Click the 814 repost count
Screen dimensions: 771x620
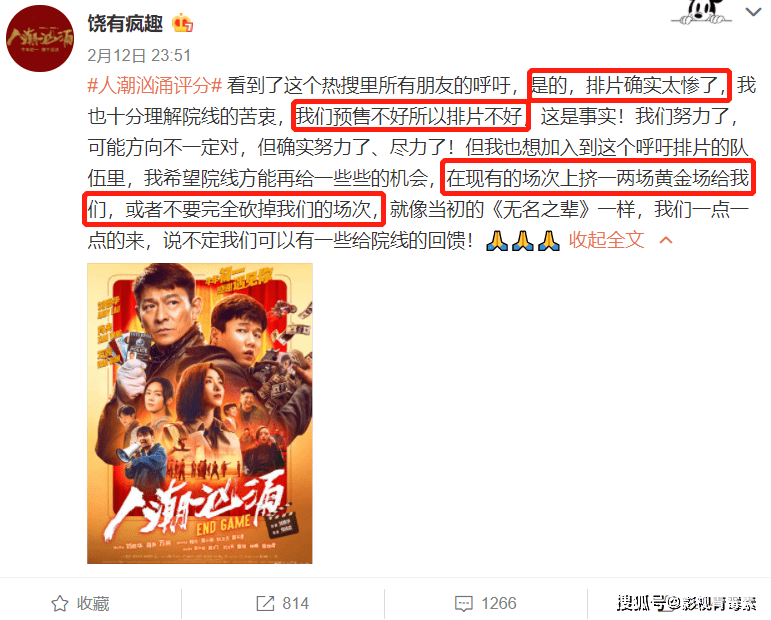click(296, 603)
